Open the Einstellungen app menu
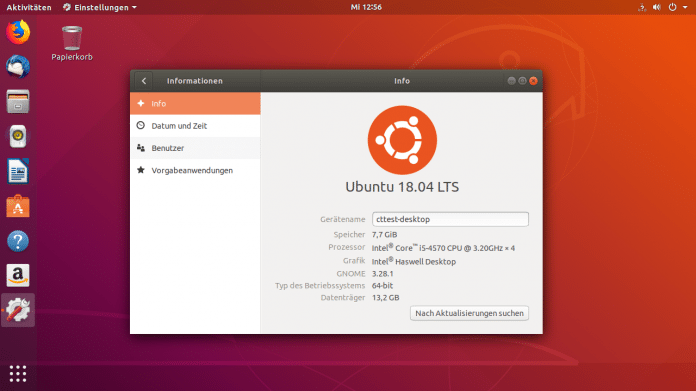The image size is (696, 391). pos(99,7)
